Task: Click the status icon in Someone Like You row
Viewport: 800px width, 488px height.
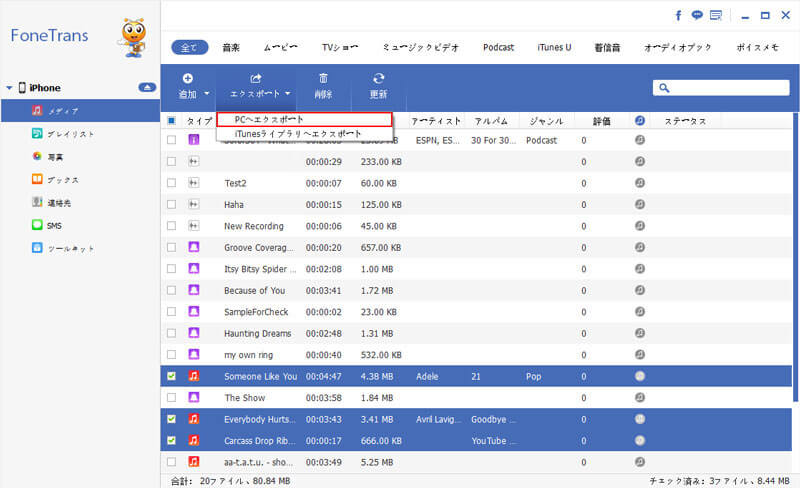Action: (640, 376)
